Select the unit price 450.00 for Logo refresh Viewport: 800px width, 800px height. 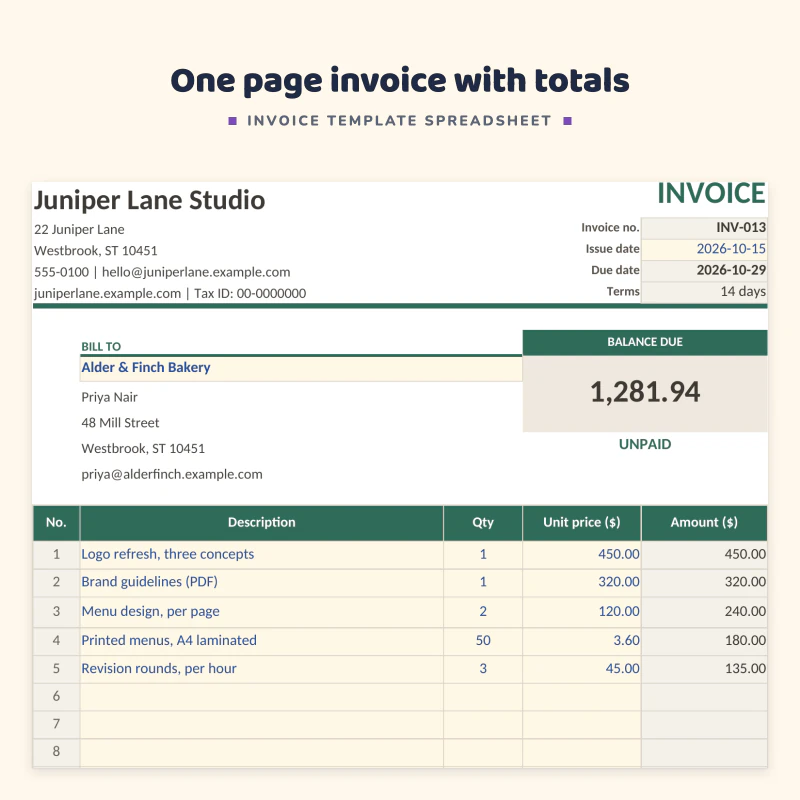pos(582,555)
